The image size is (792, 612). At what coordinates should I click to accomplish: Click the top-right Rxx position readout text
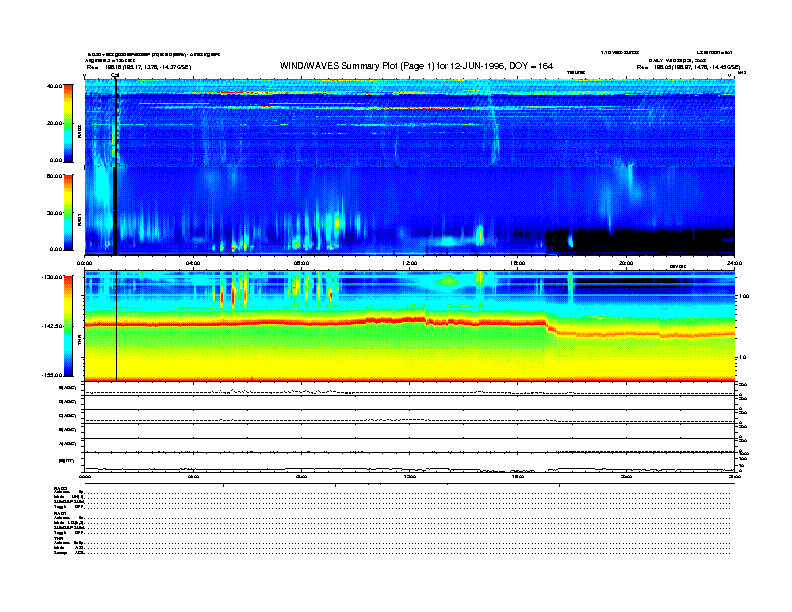pyautogui.click(x=688, y=67)
